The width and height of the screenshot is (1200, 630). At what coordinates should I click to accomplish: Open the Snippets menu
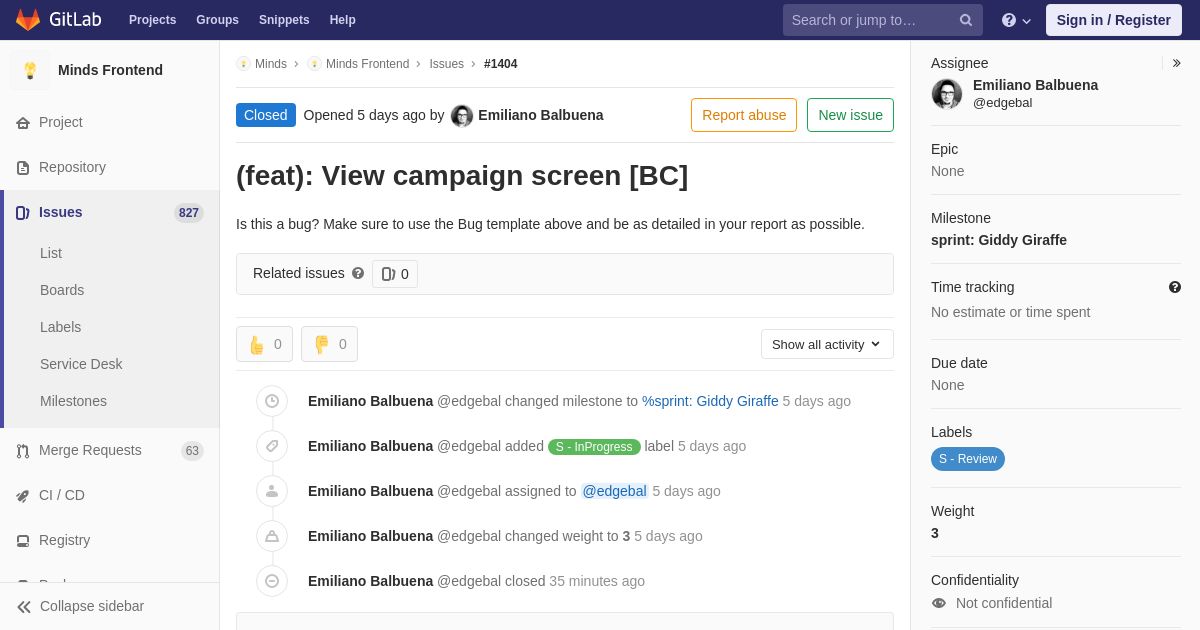click(284, 20)
